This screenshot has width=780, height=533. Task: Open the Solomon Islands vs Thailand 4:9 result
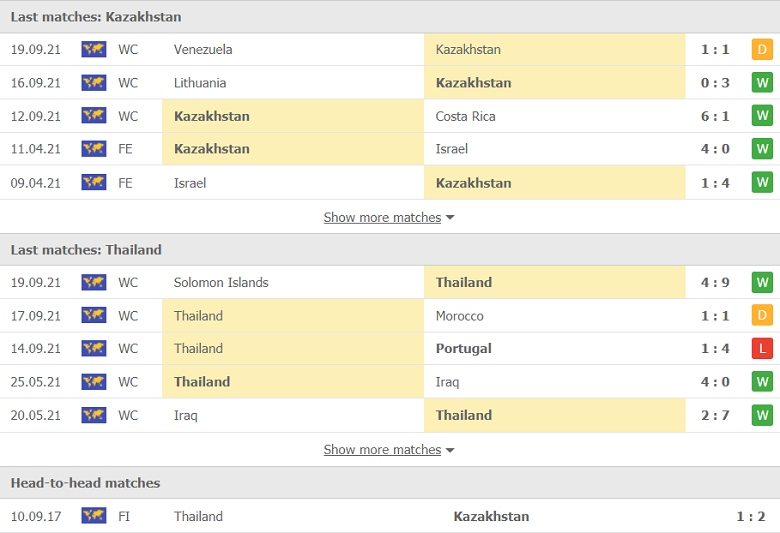click(715, 282)
